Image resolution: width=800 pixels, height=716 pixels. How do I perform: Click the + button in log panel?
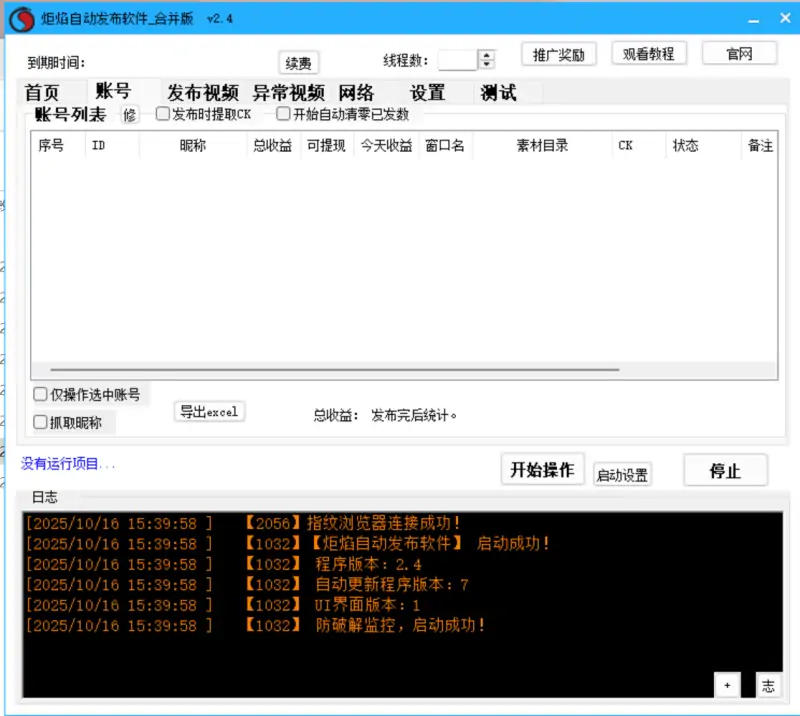click(x=727, y=685)
